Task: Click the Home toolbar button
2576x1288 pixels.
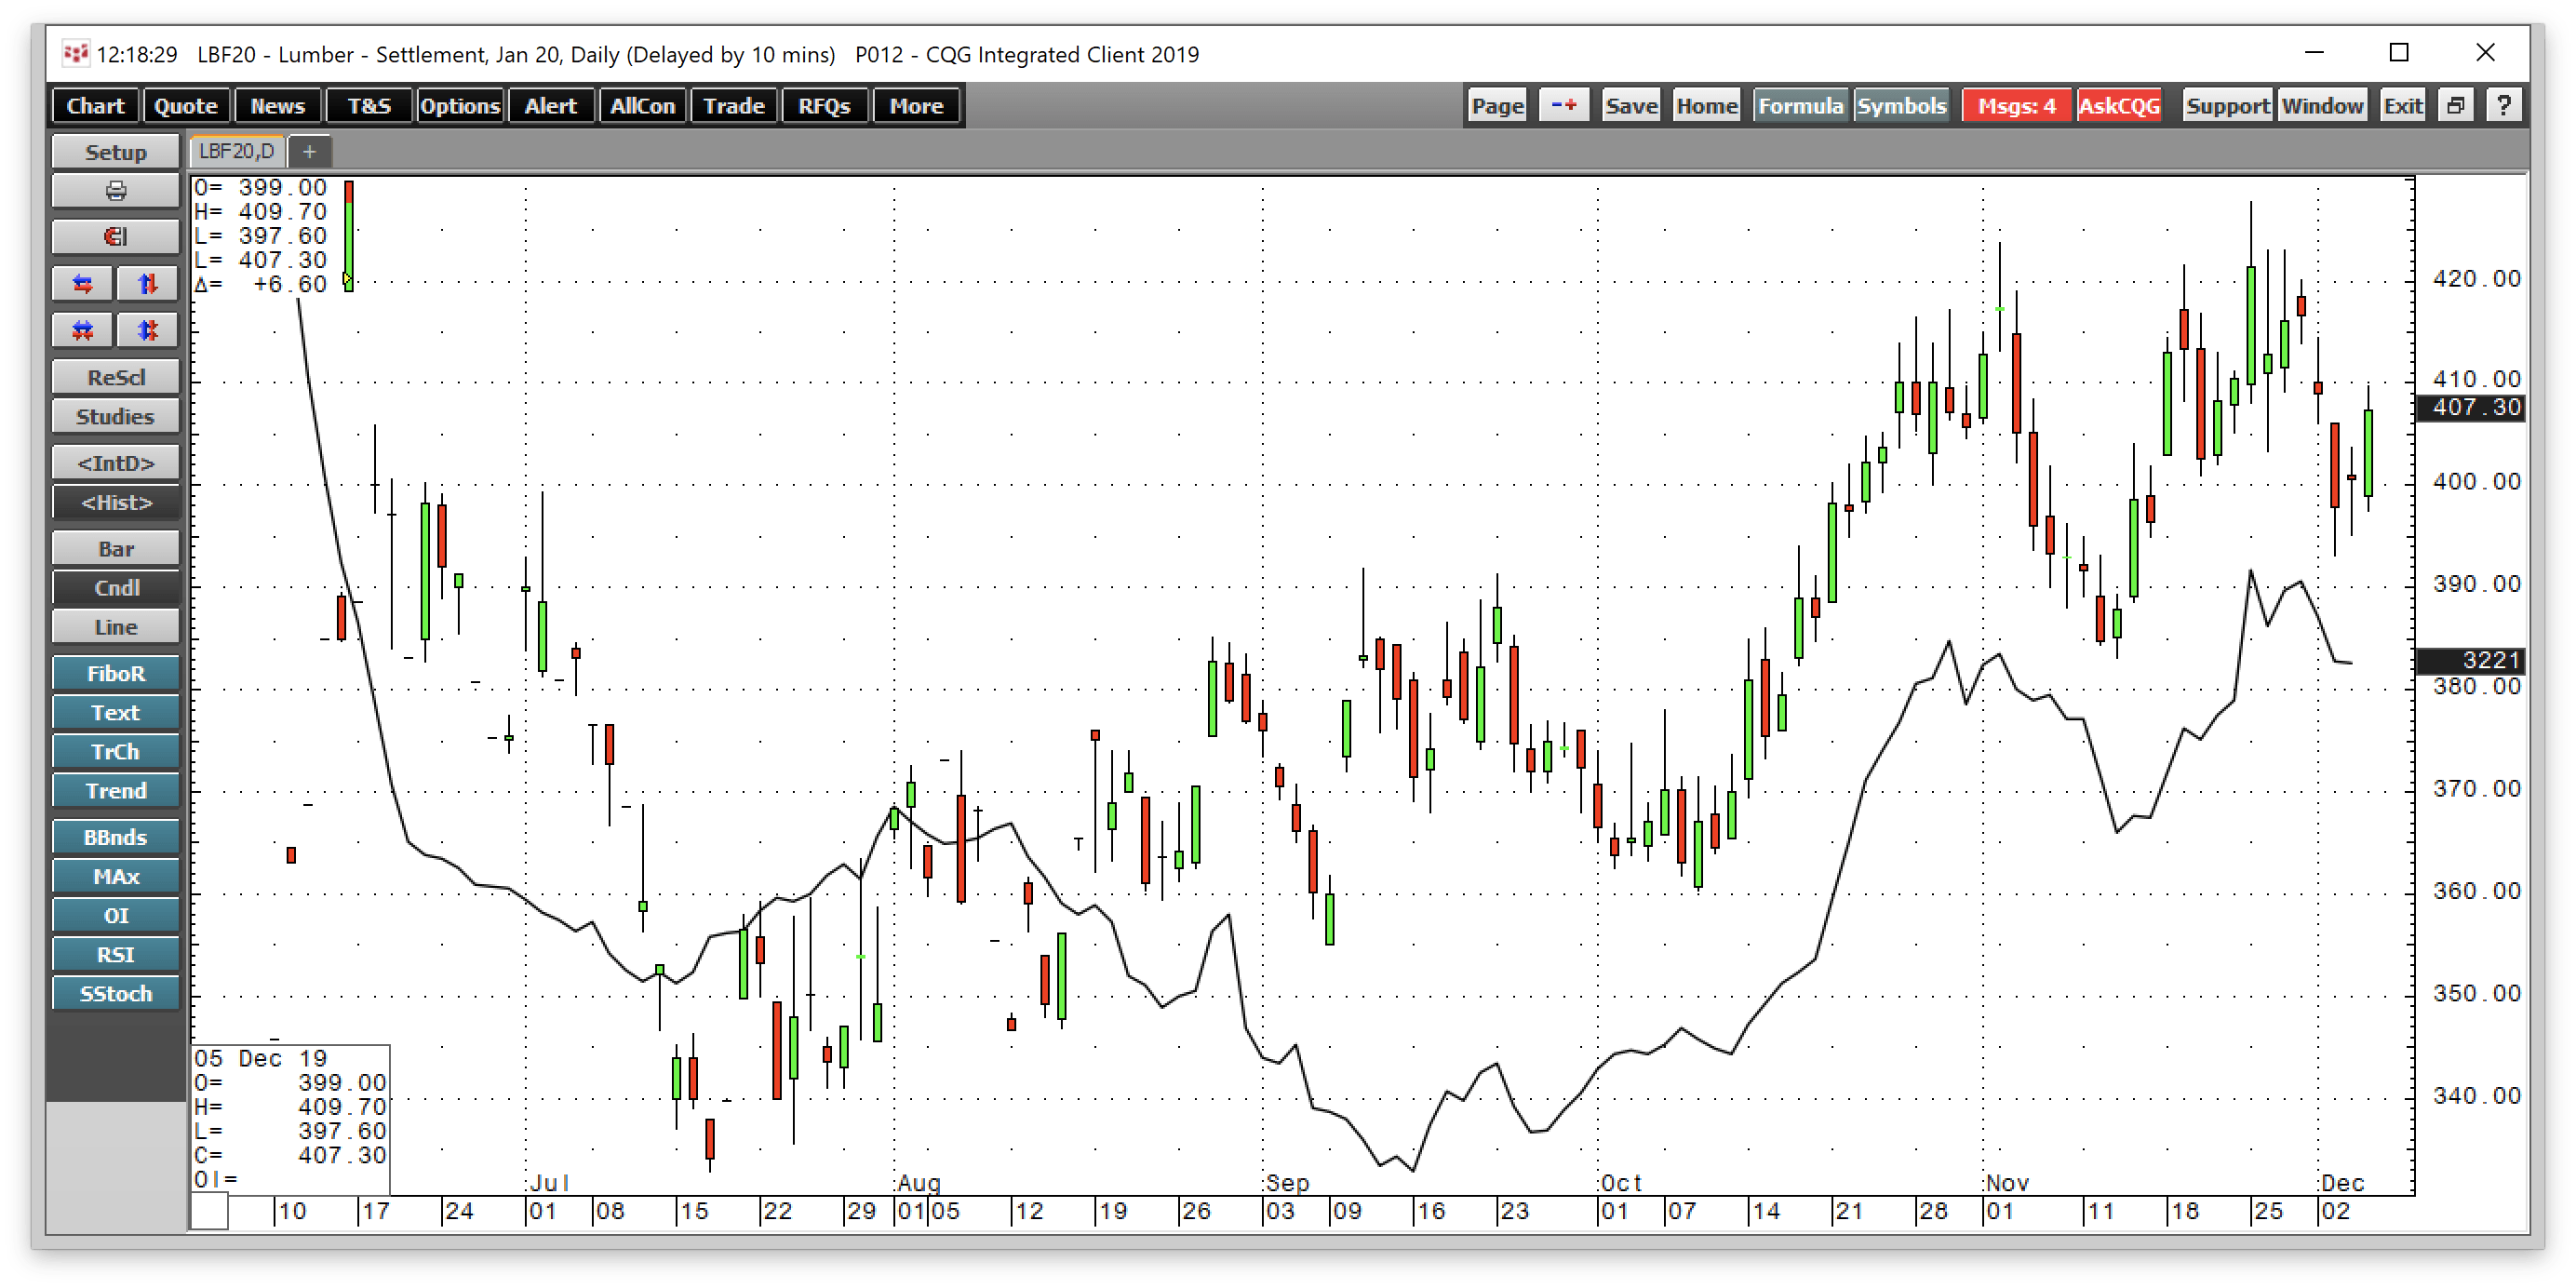Action: pyautogui.click(x=1707, y=106)
